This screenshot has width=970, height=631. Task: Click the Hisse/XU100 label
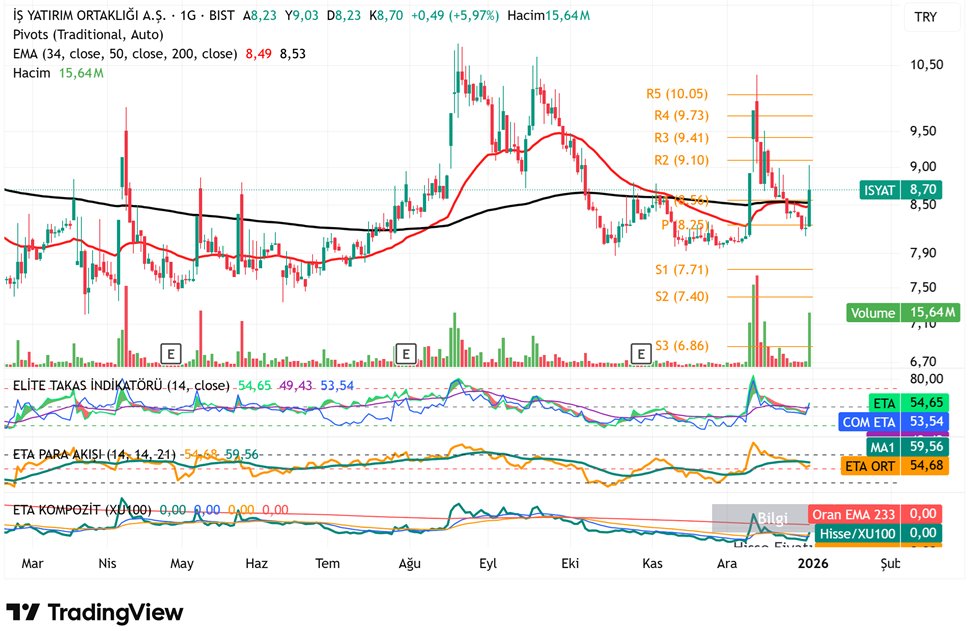click(878, 533)
